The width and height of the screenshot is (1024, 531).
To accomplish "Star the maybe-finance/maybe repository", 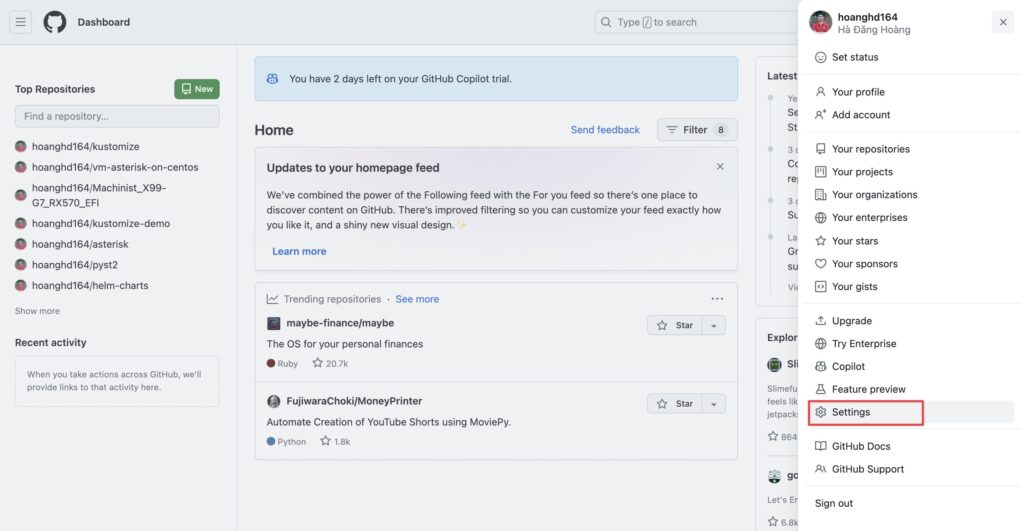I will tap(675, 325).
